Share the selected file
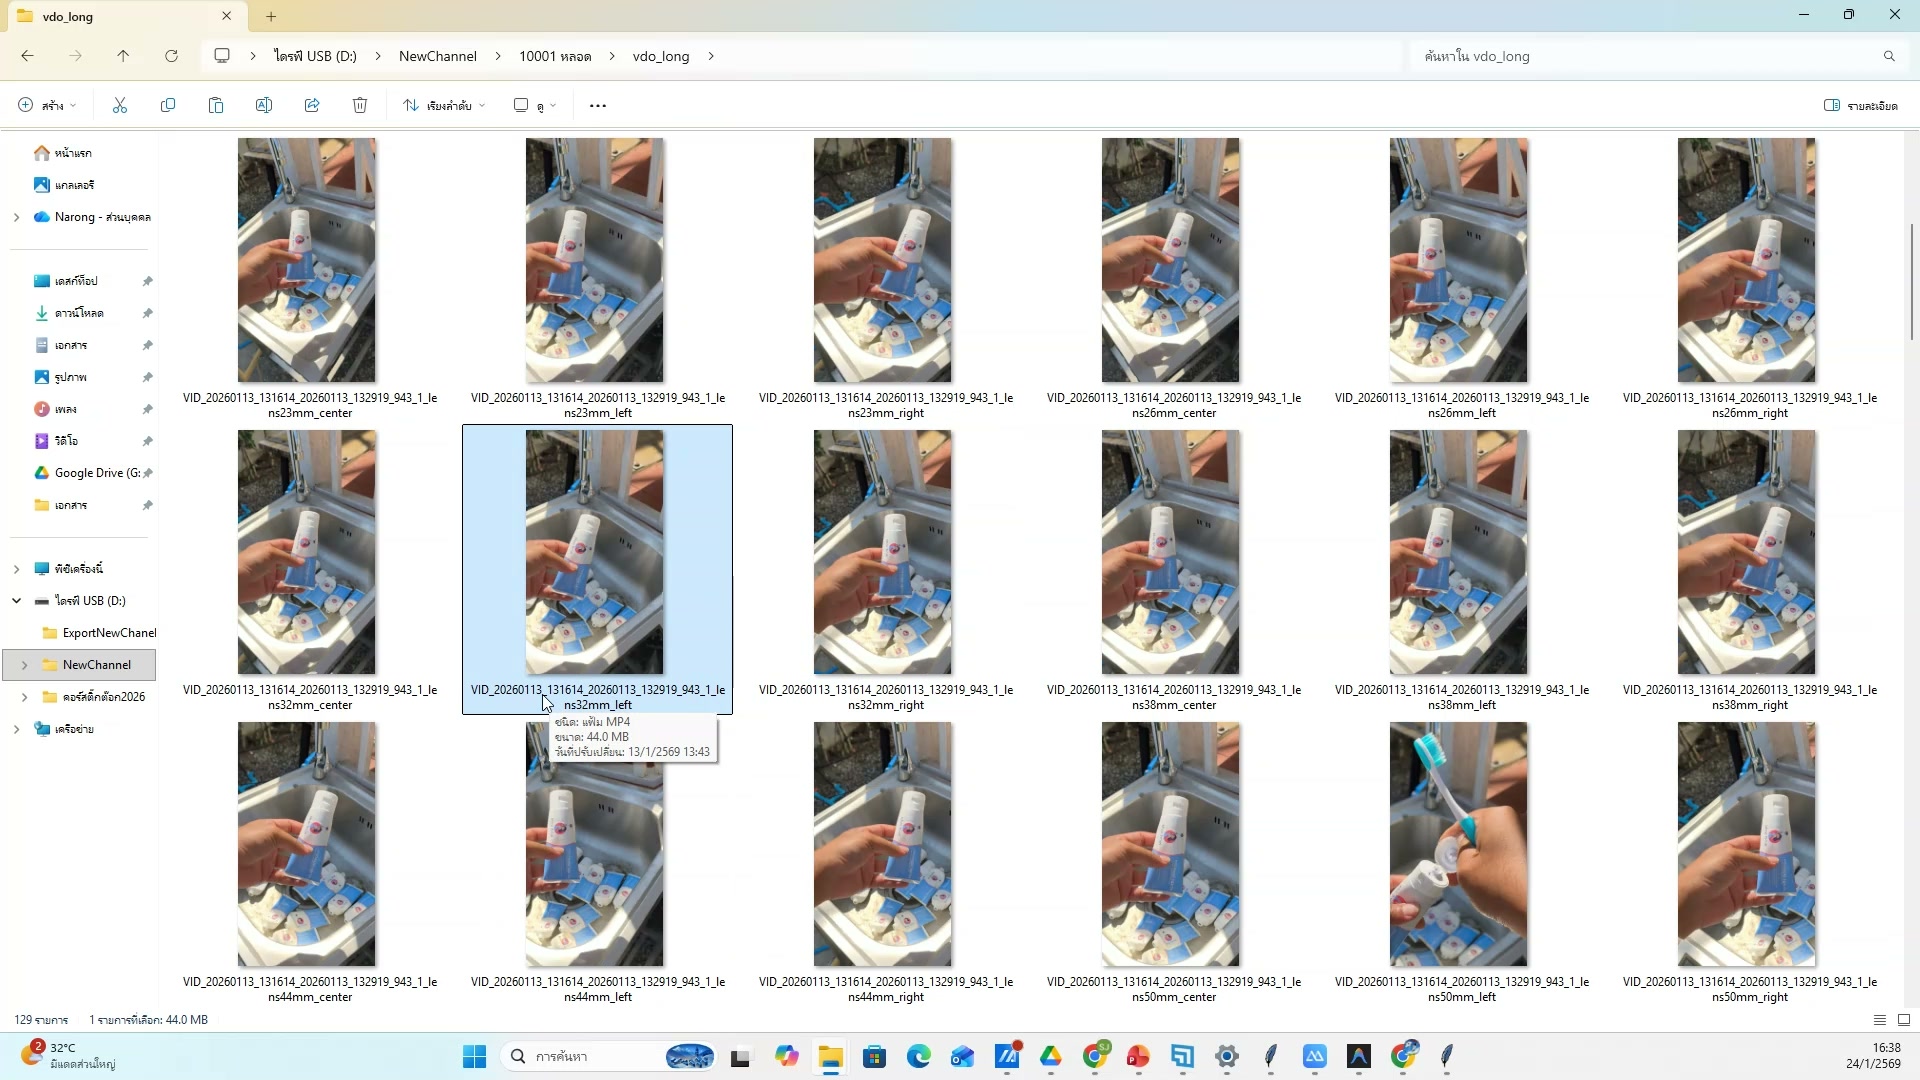This screenshot has height=1080, width=1920. pos(312,105)
